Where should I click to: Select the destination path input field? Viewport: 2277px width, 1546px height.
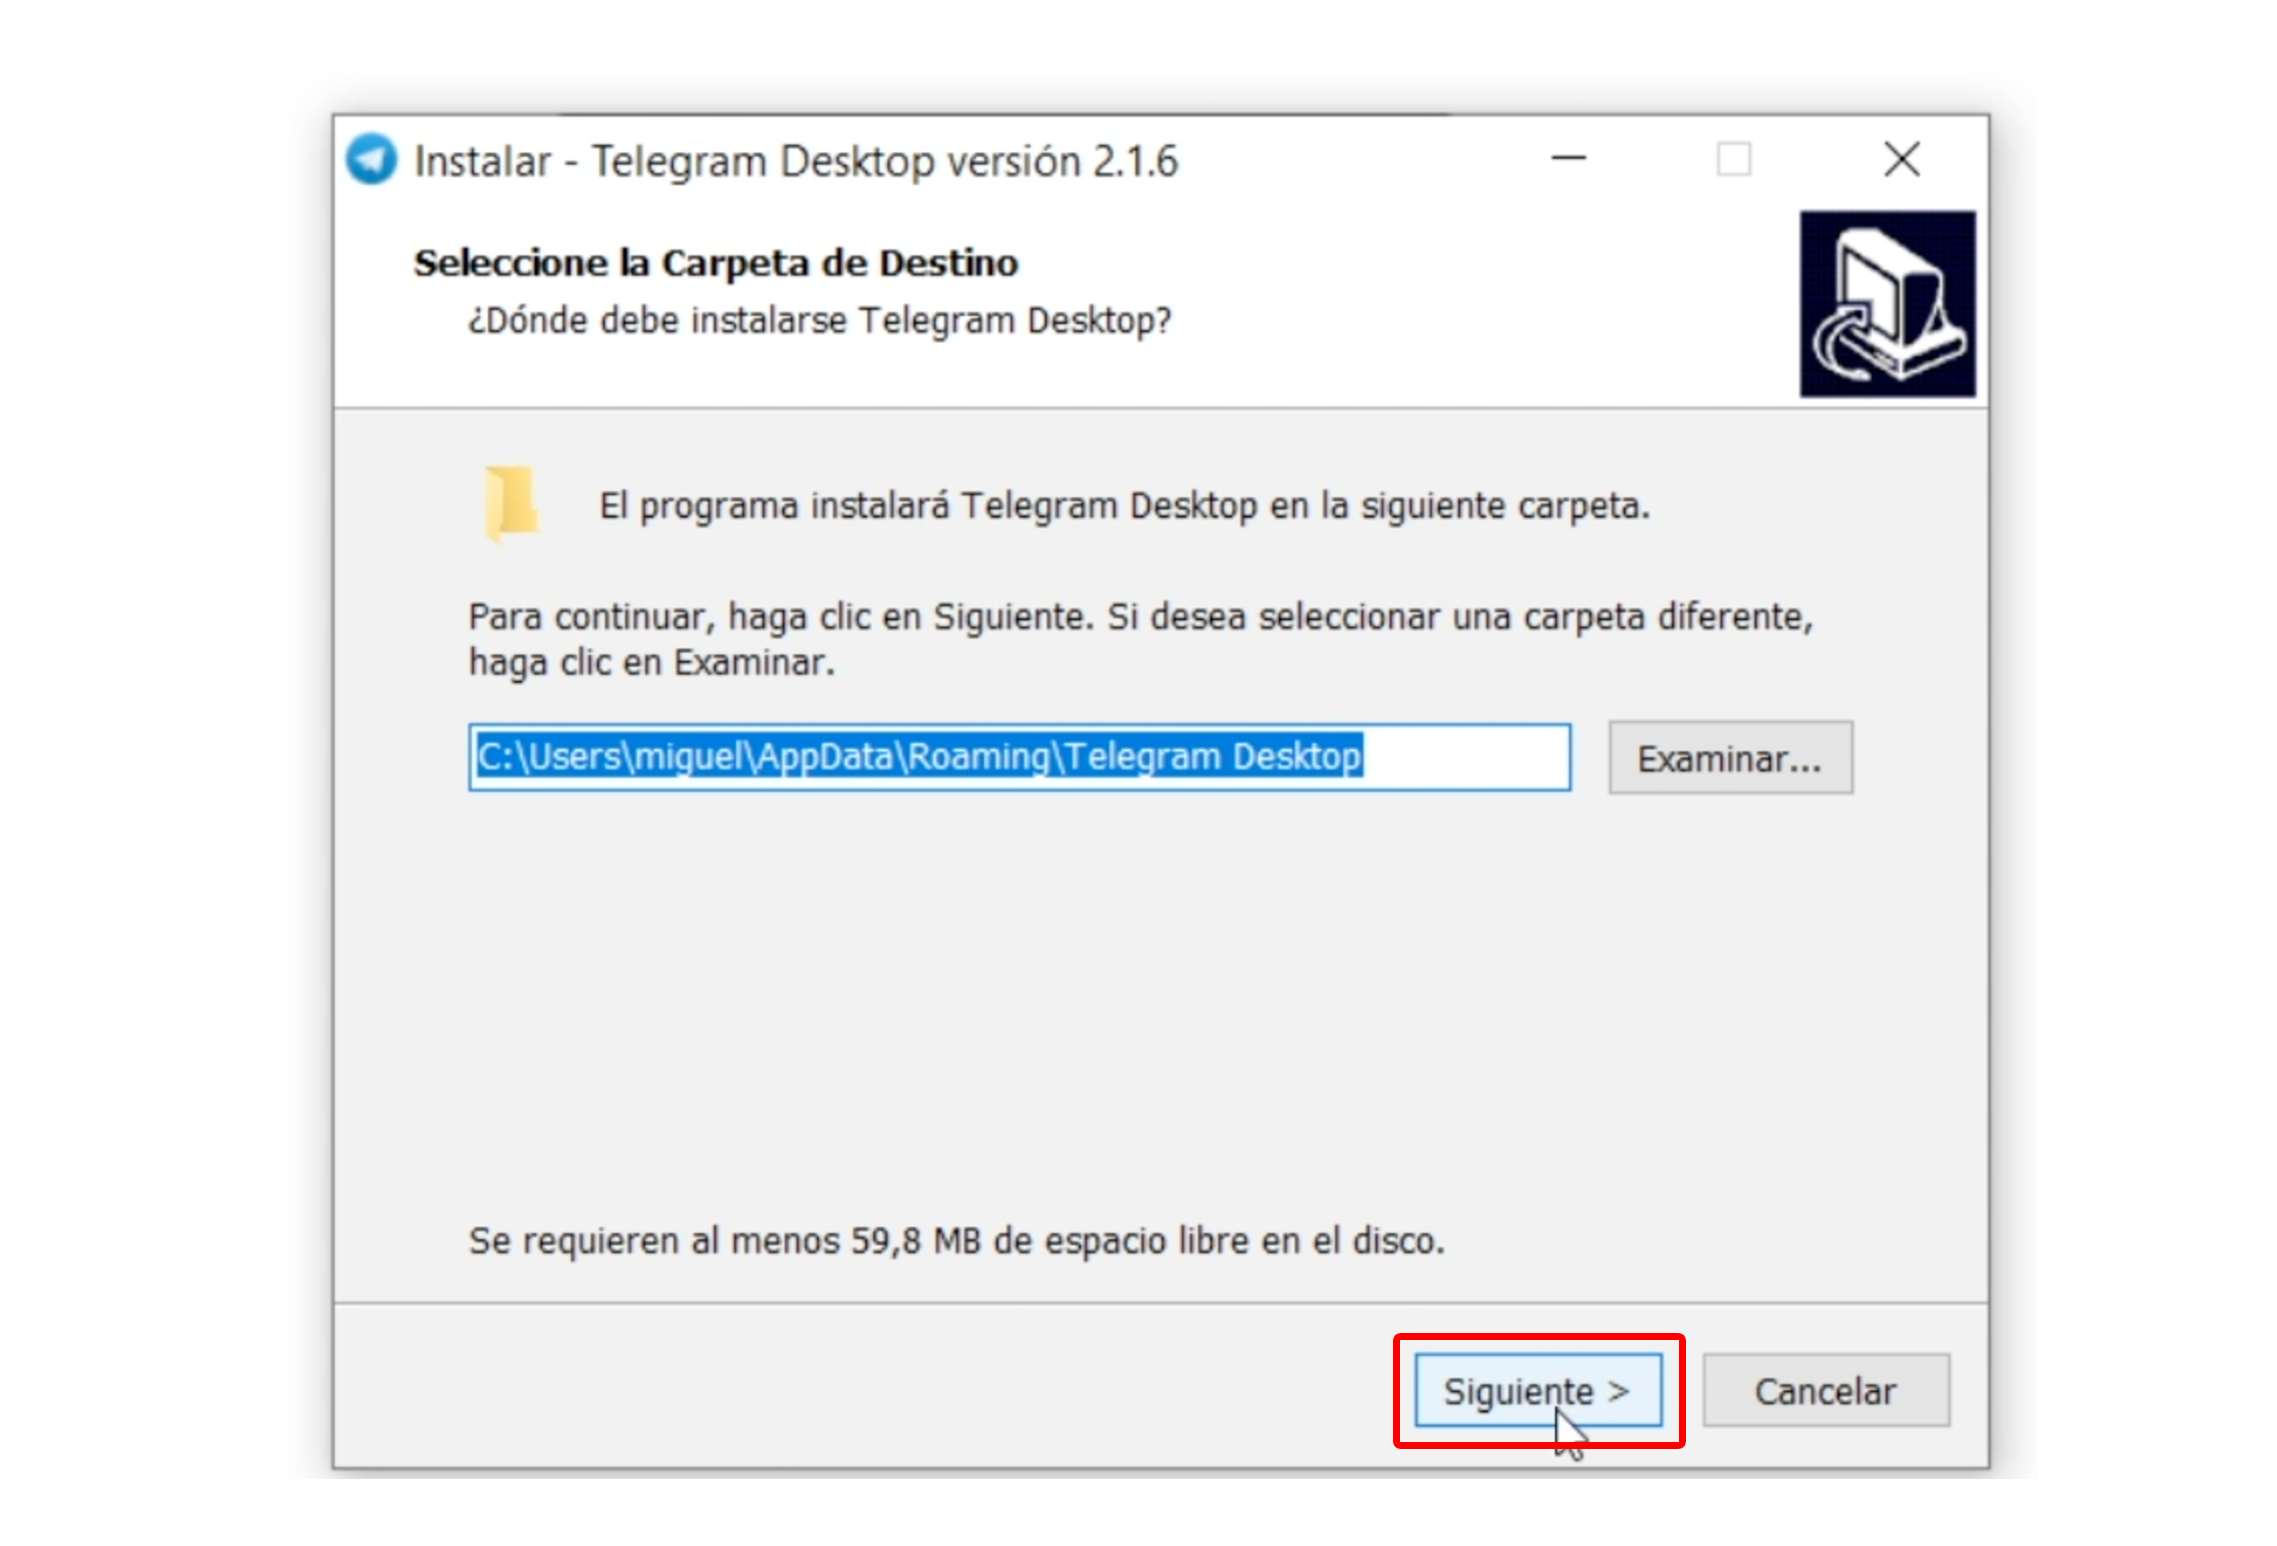(1018, 756)
